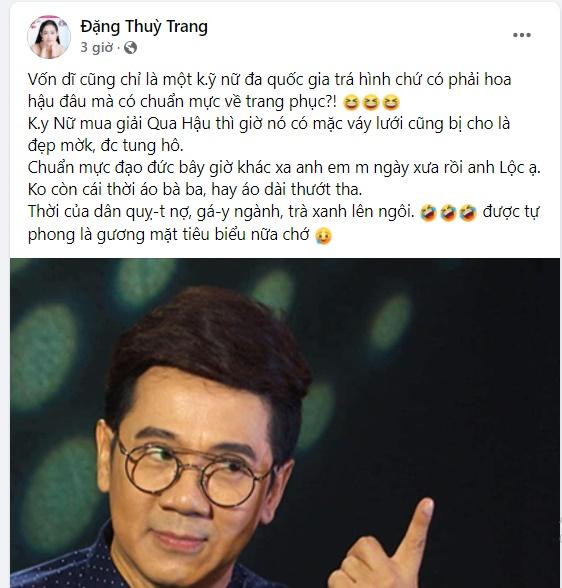The width and height of the screenshot is (562, 588).
Task: Click middle rolling-laugh emoji after "lên ngôi."
Action: (x=448, y=213)
